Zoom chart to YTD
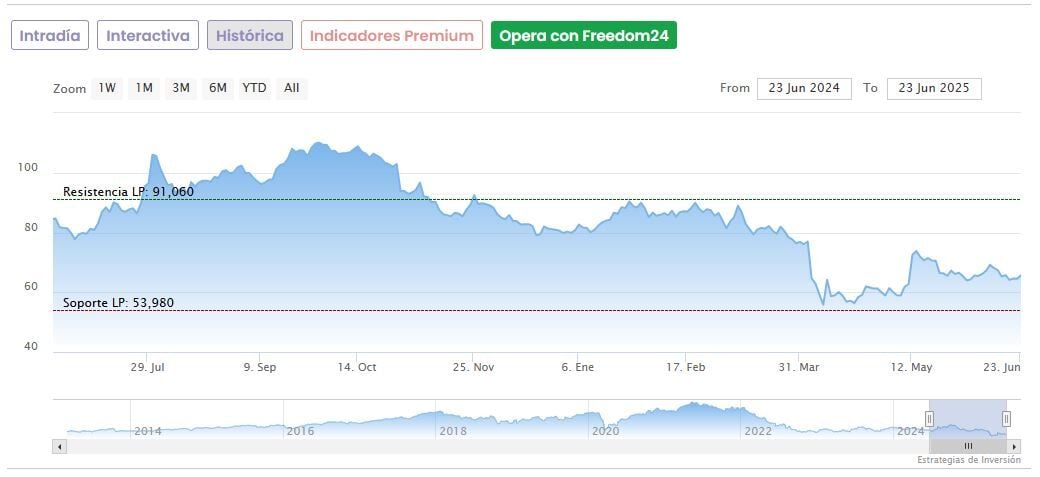This screenshot has height=477, width=1040. (254, 88)
